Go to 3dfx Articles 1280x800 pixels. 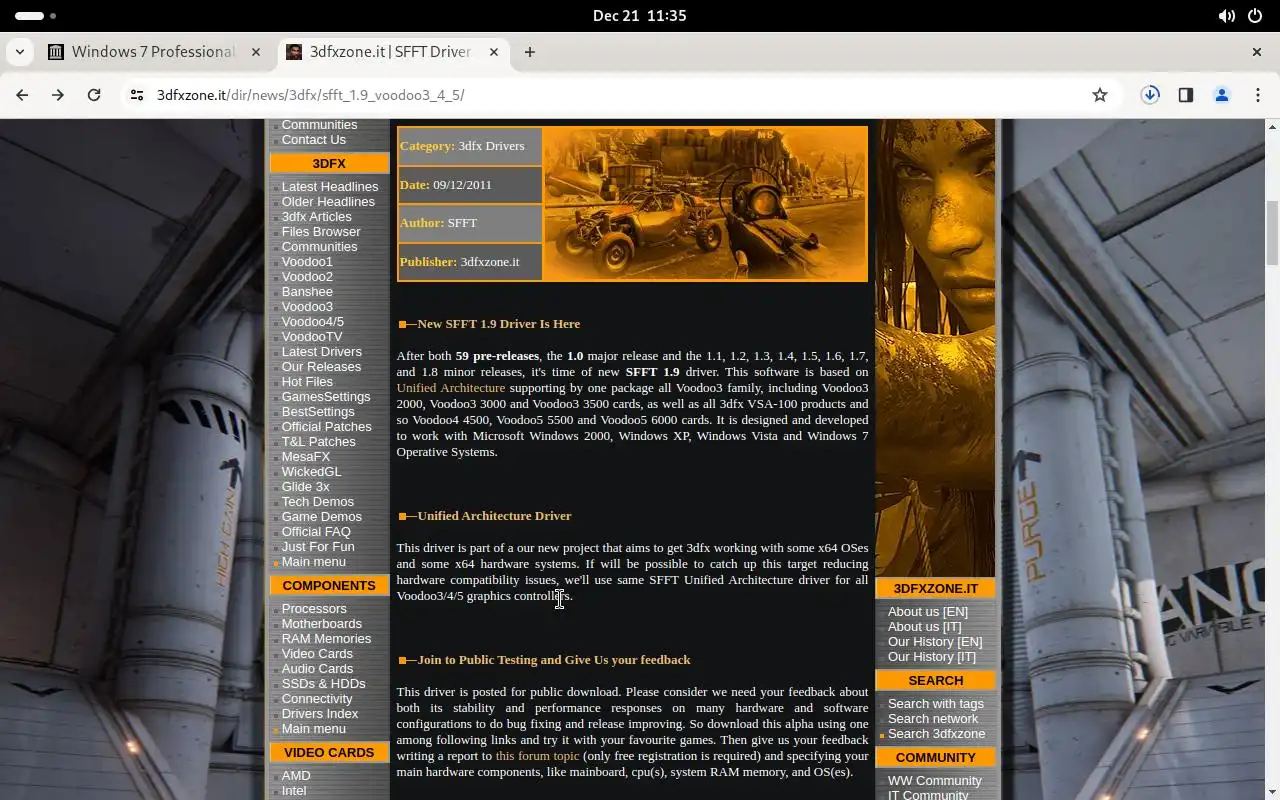(x=316, y=217)
